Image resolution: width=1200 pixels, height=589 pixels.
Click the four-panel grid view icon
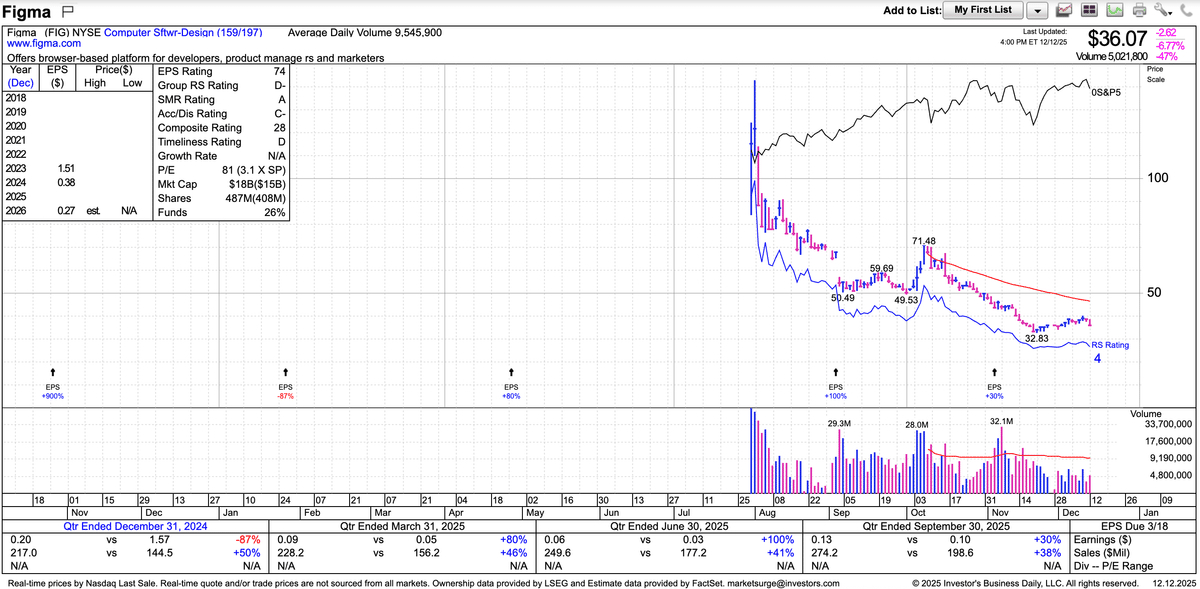(x=1089, y=10)
